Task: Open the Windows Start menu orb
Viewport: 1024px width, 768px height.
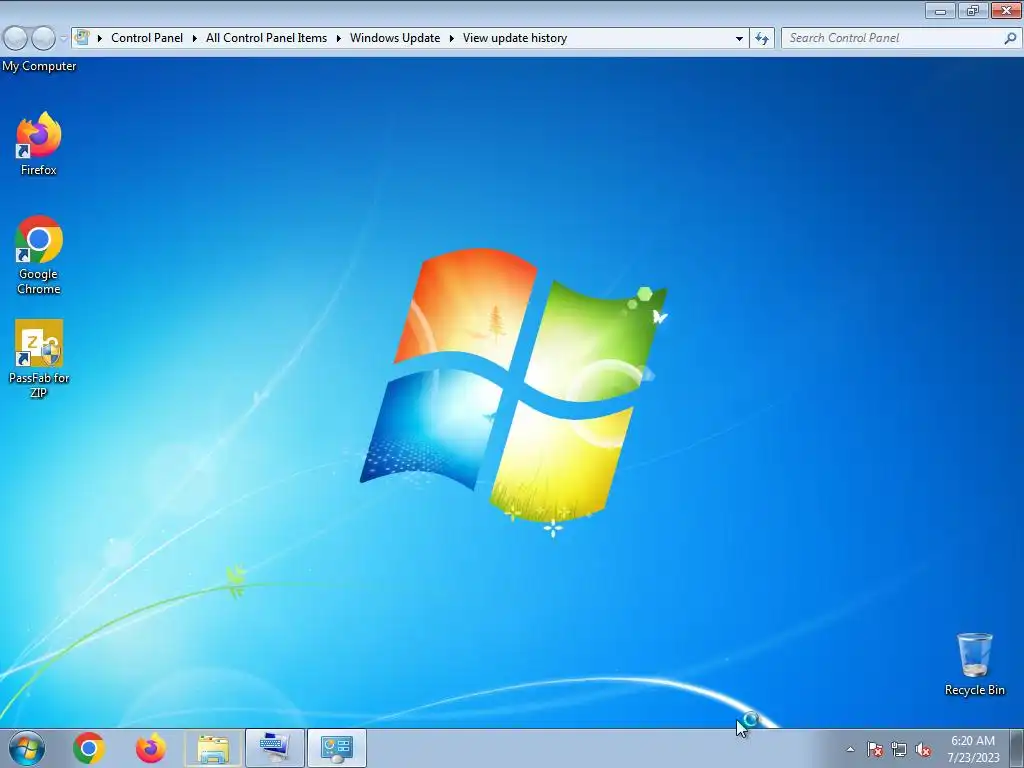Action: [27, 748]
